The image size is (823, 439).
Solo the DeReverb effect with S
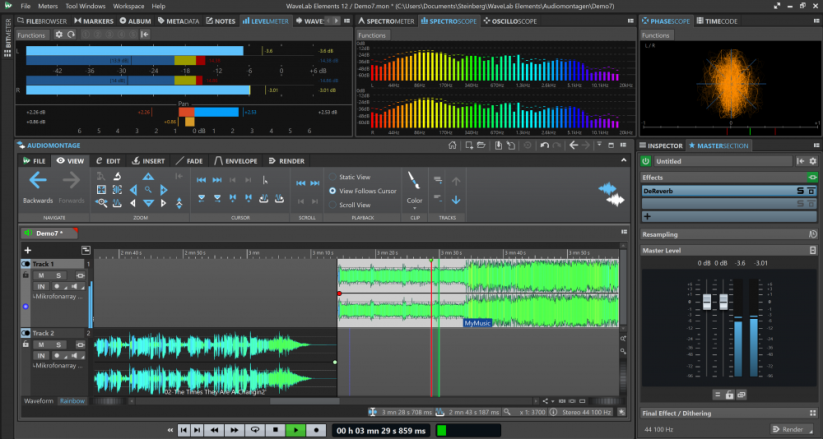tap(800, 191)
